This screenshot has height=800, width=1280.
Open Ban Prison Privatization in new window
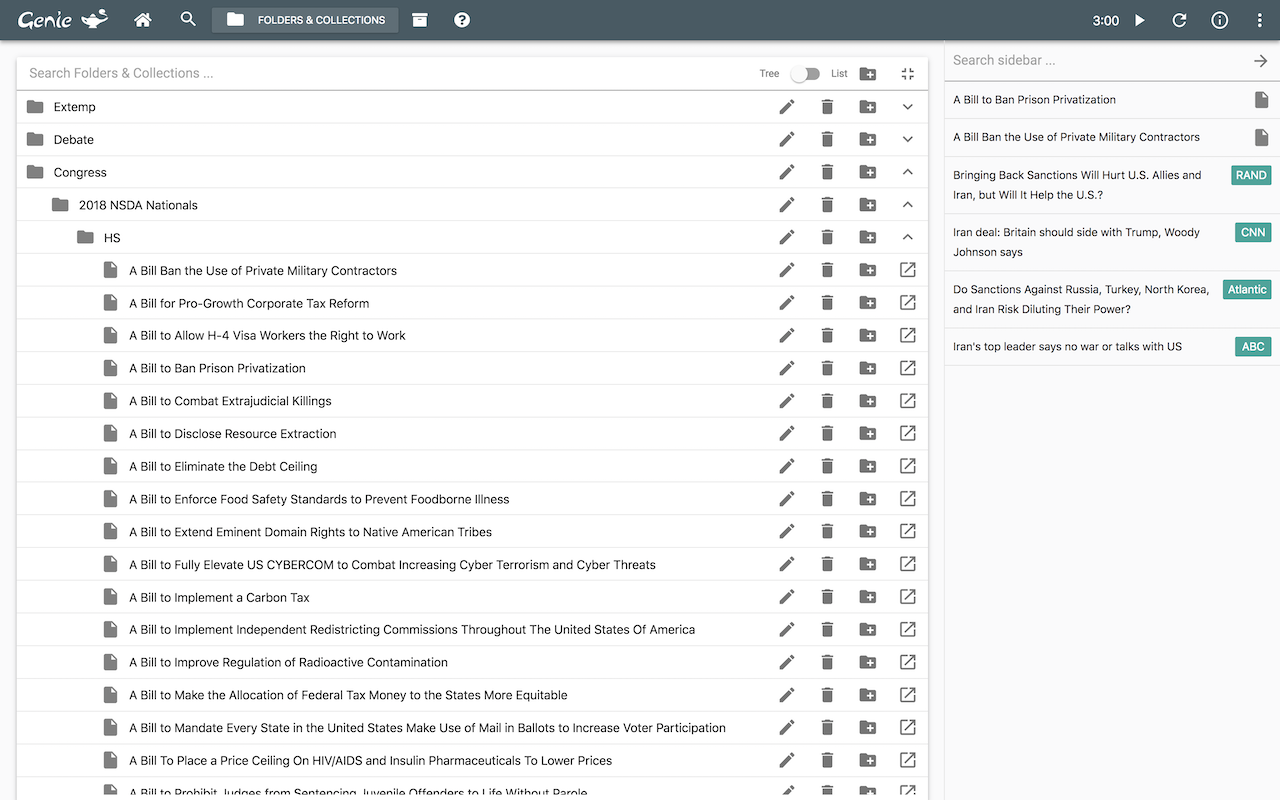(908, 368)
